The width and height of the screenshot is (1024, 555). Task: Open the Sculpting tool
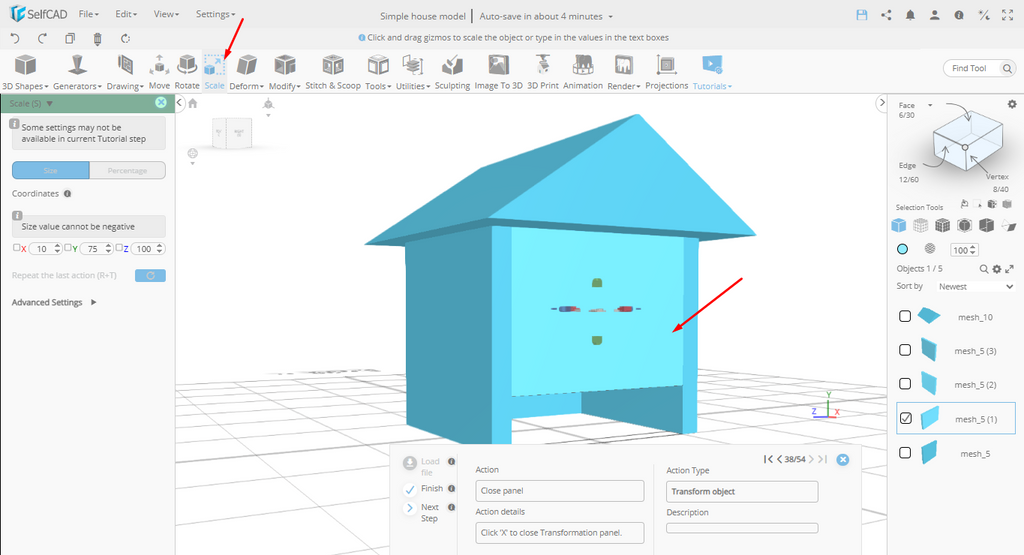point(452,71)
